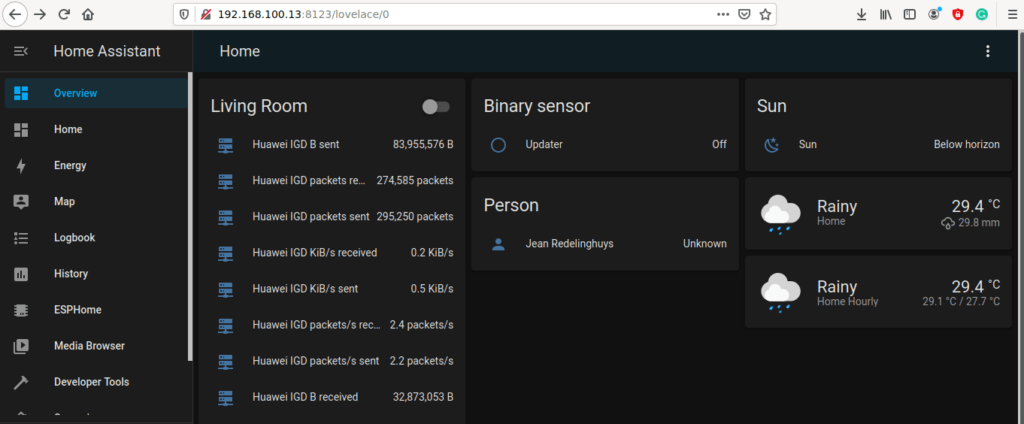Open ESPHome chip icon in sidebar
The image size is (1024, 424).
[21, 310]
